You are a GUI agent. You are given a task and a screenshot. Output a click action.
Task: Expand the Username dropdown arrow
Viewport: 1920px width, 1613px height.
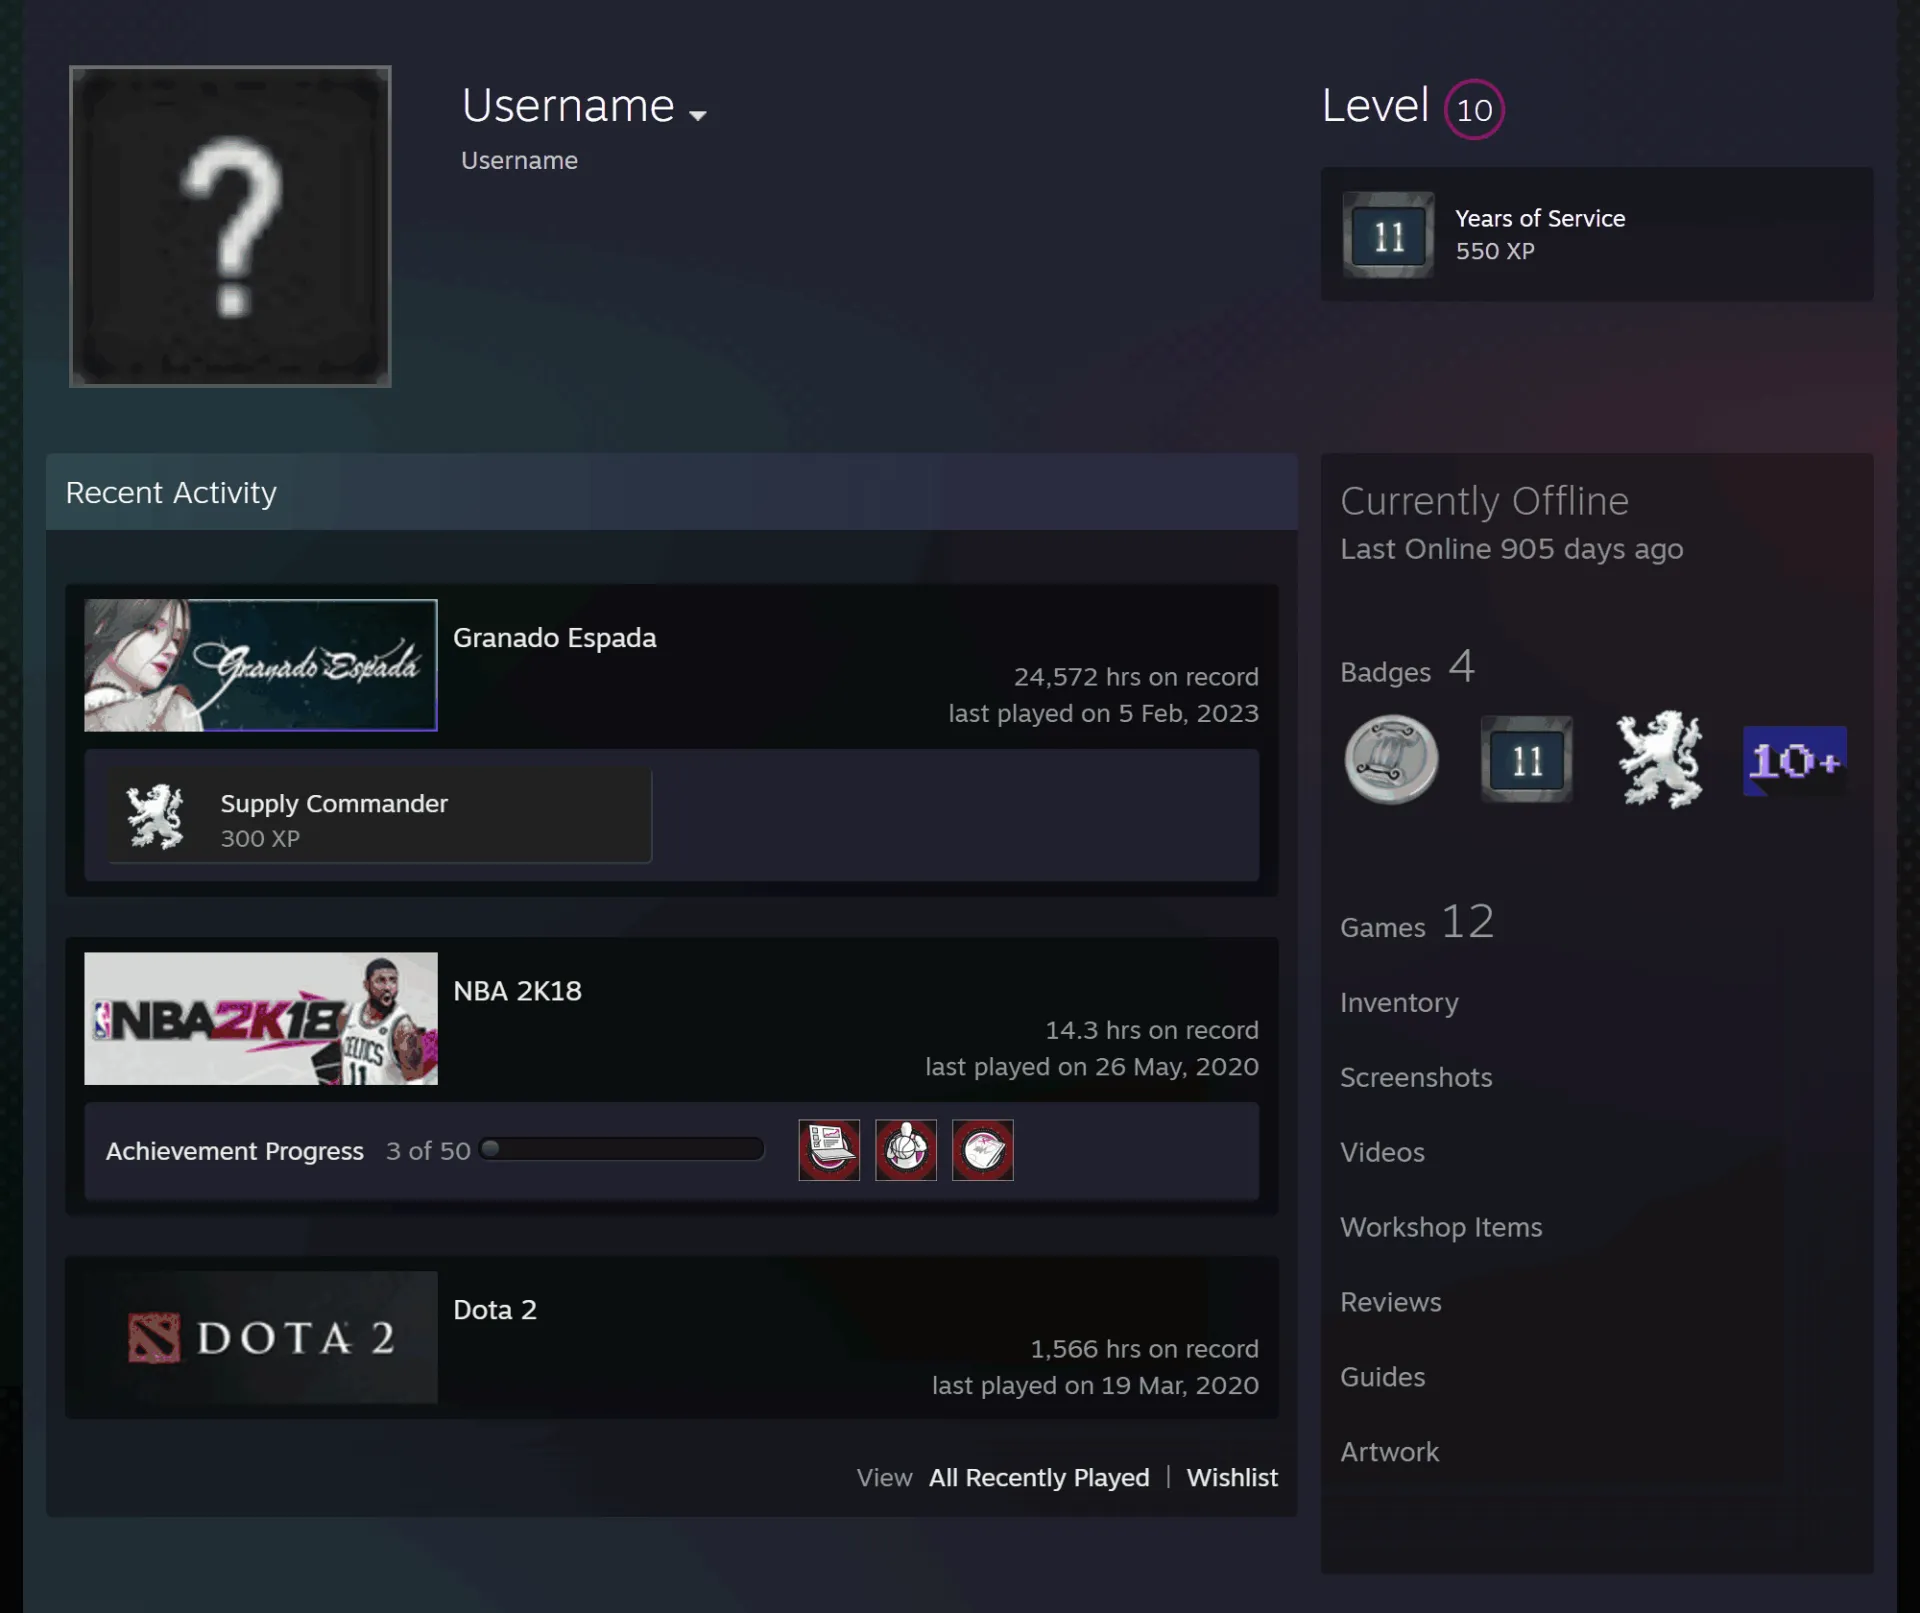[698, 115]
